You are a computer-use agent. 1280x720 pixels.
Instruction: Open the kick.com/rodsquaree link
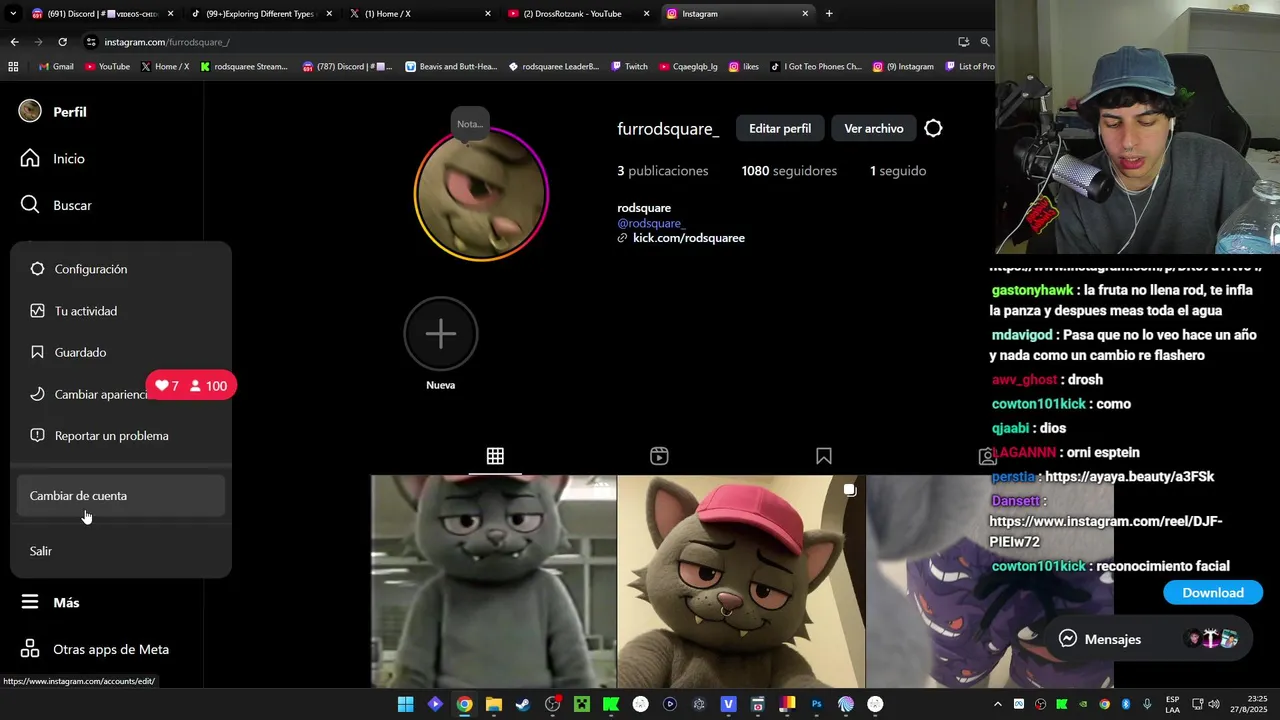(688, 238)
